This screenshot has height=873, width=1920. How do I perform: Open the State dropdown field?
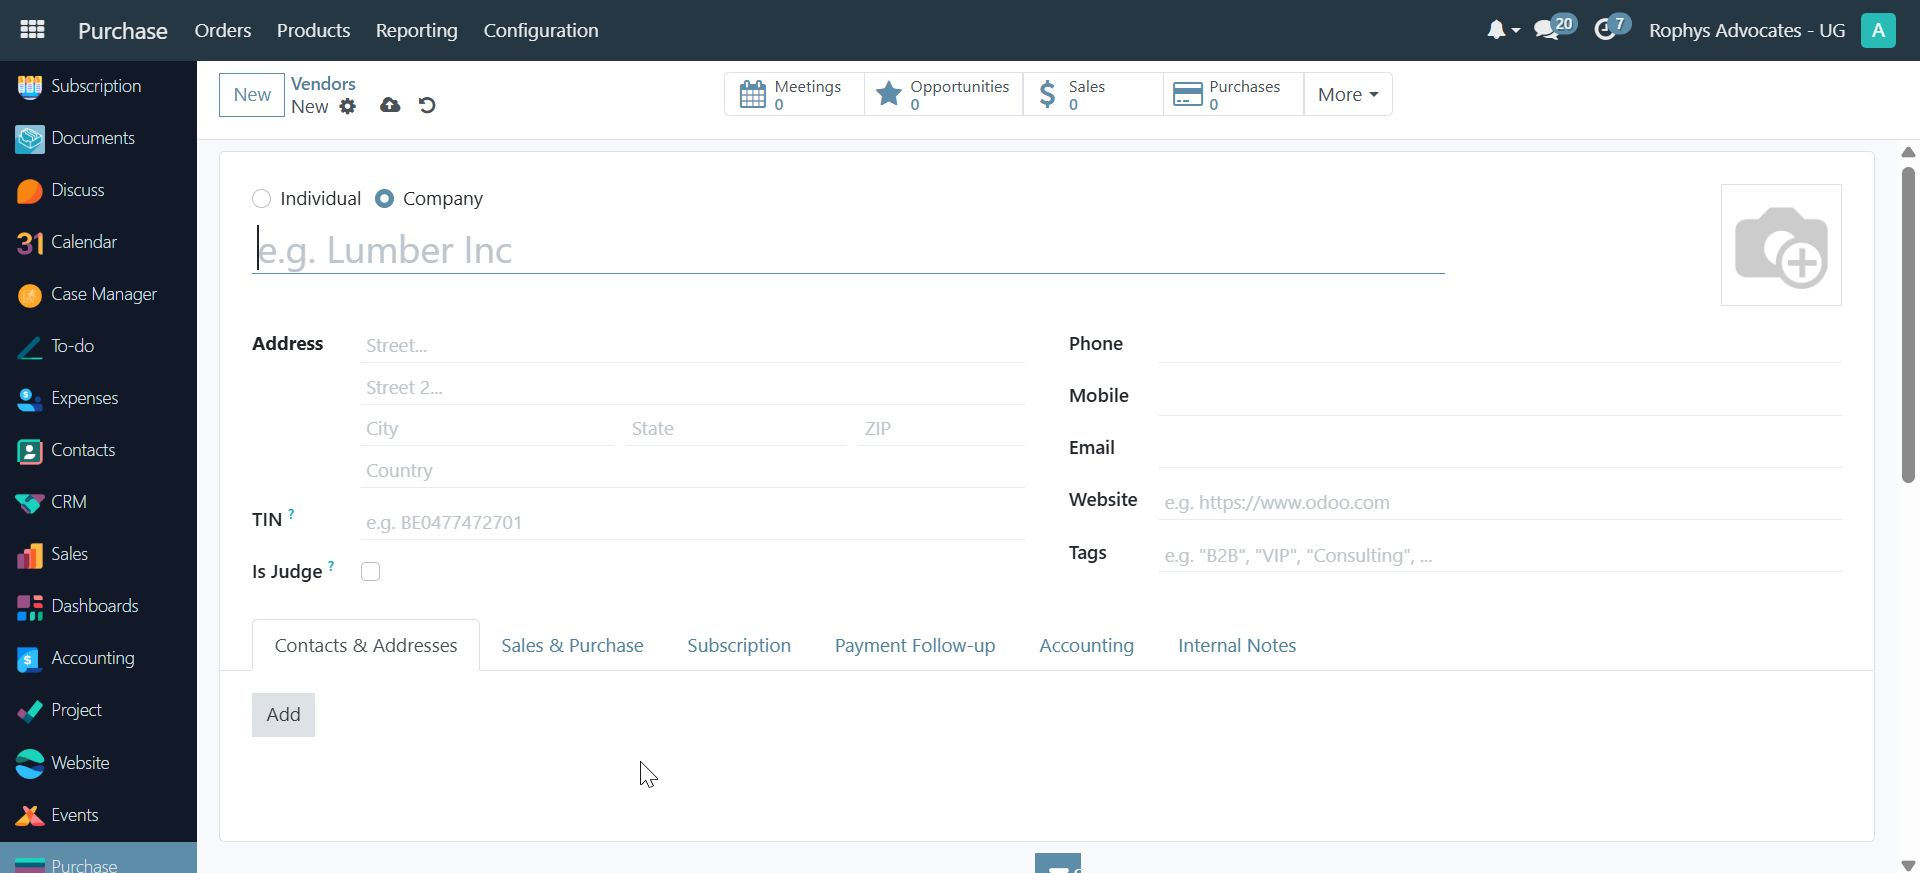736,429
